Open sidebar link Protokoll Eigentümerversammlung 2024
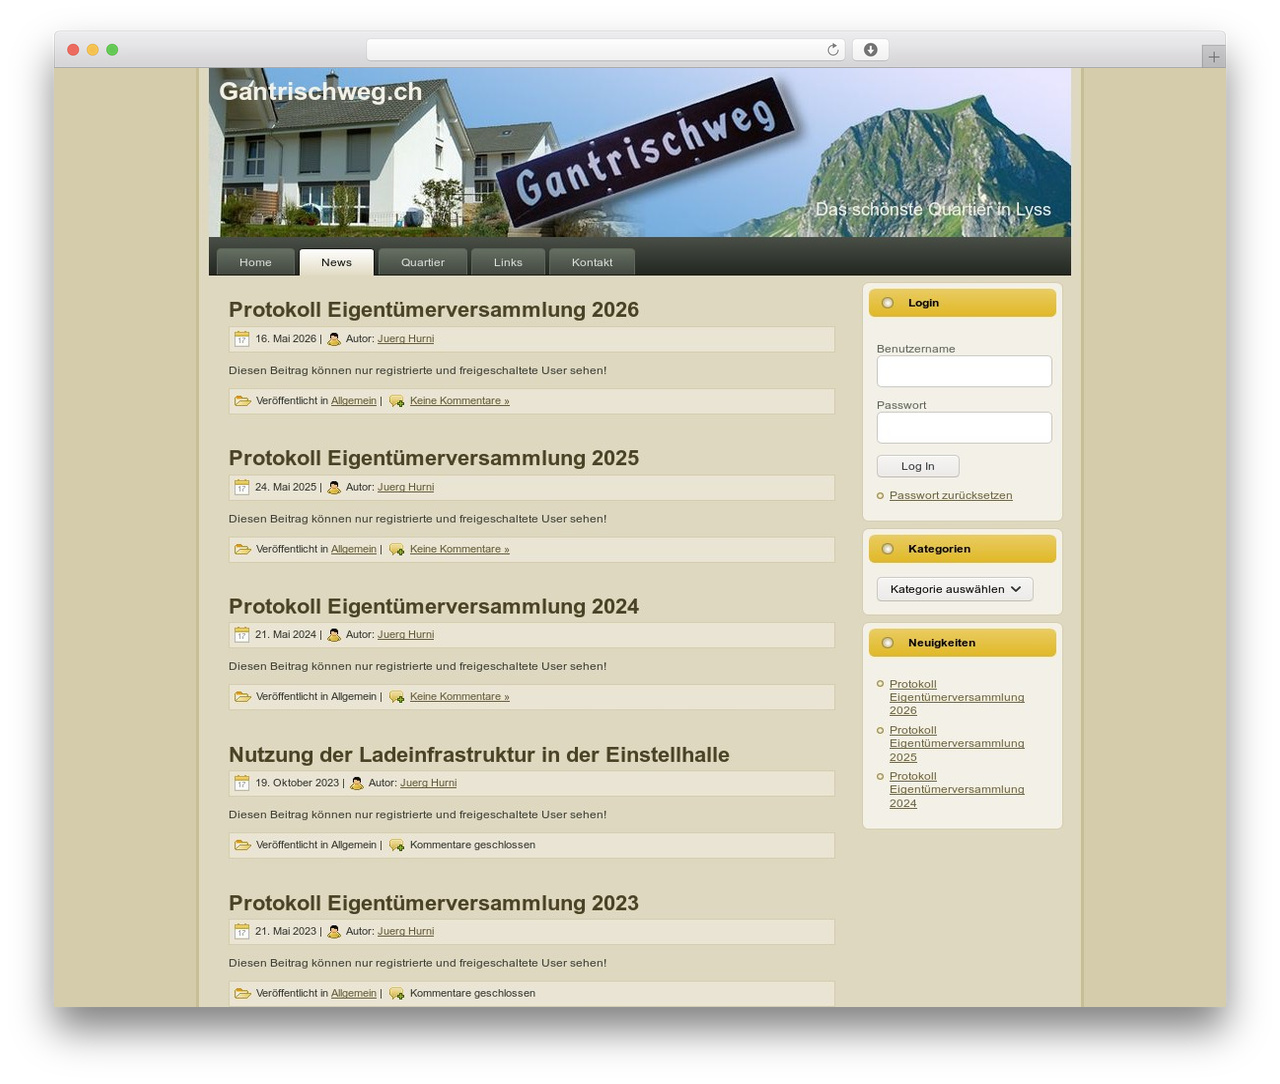Screen dimensions: 1280x1084 tap(957, 789)
